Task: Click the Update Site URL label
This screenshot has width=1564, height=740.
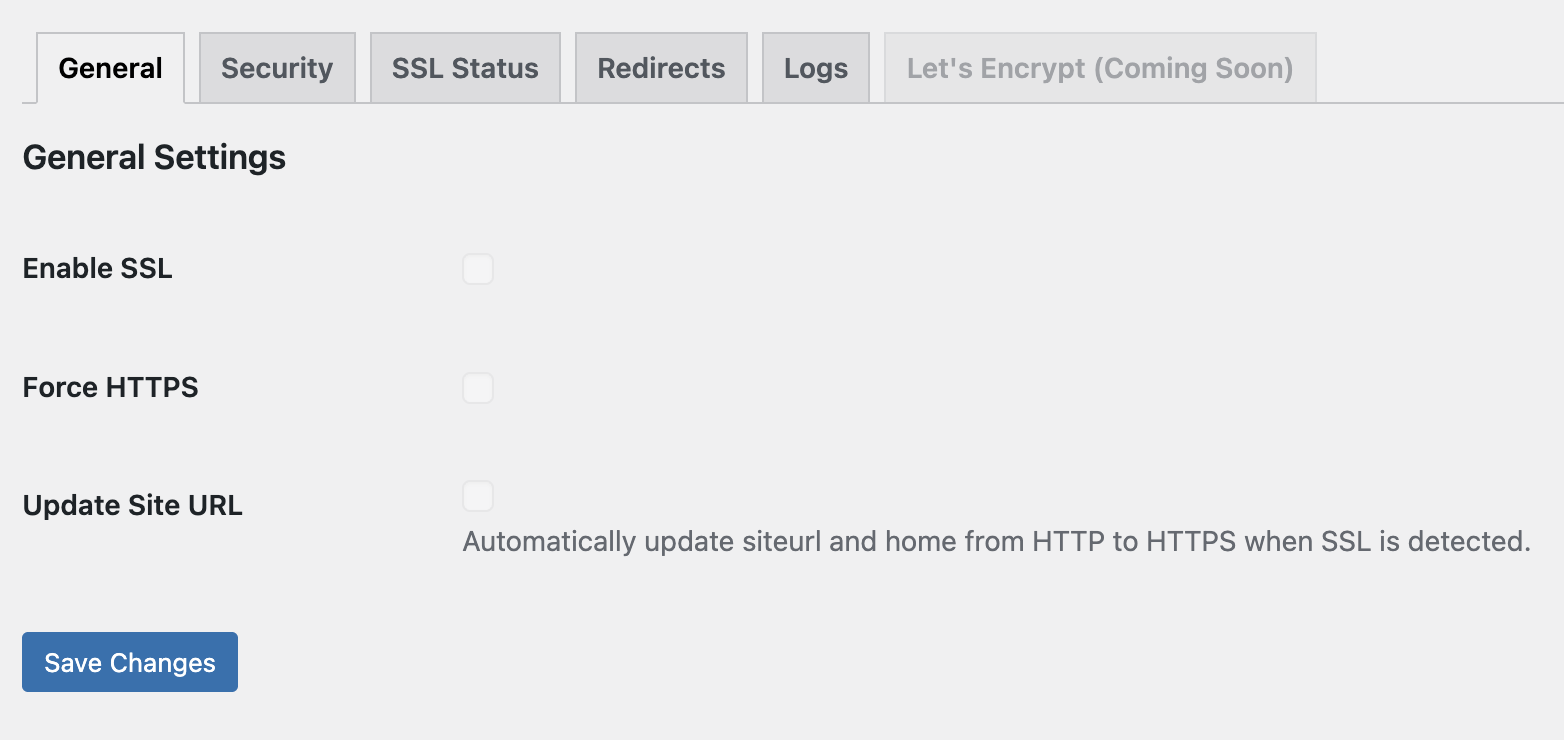Action: tap(132, 505)
